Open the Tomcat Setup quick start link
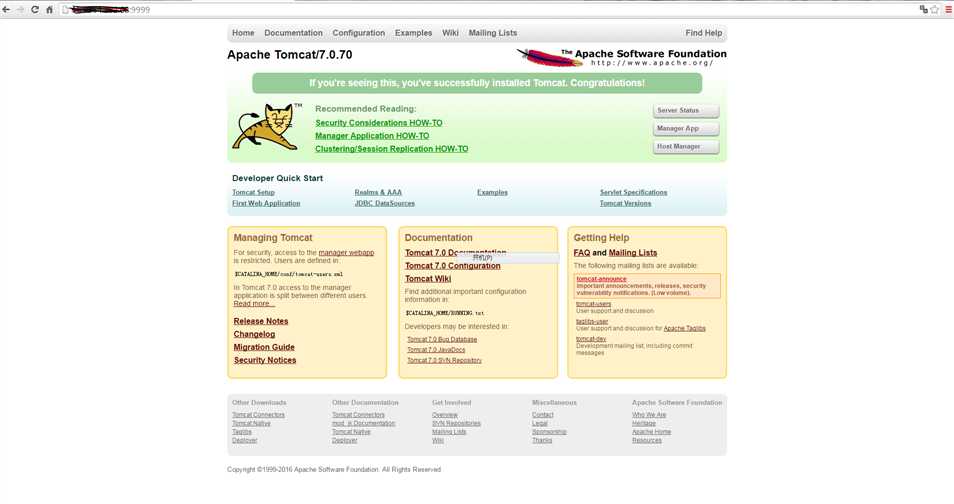The image size is (954, 504). pyautogui.click(x=253, y=192)
